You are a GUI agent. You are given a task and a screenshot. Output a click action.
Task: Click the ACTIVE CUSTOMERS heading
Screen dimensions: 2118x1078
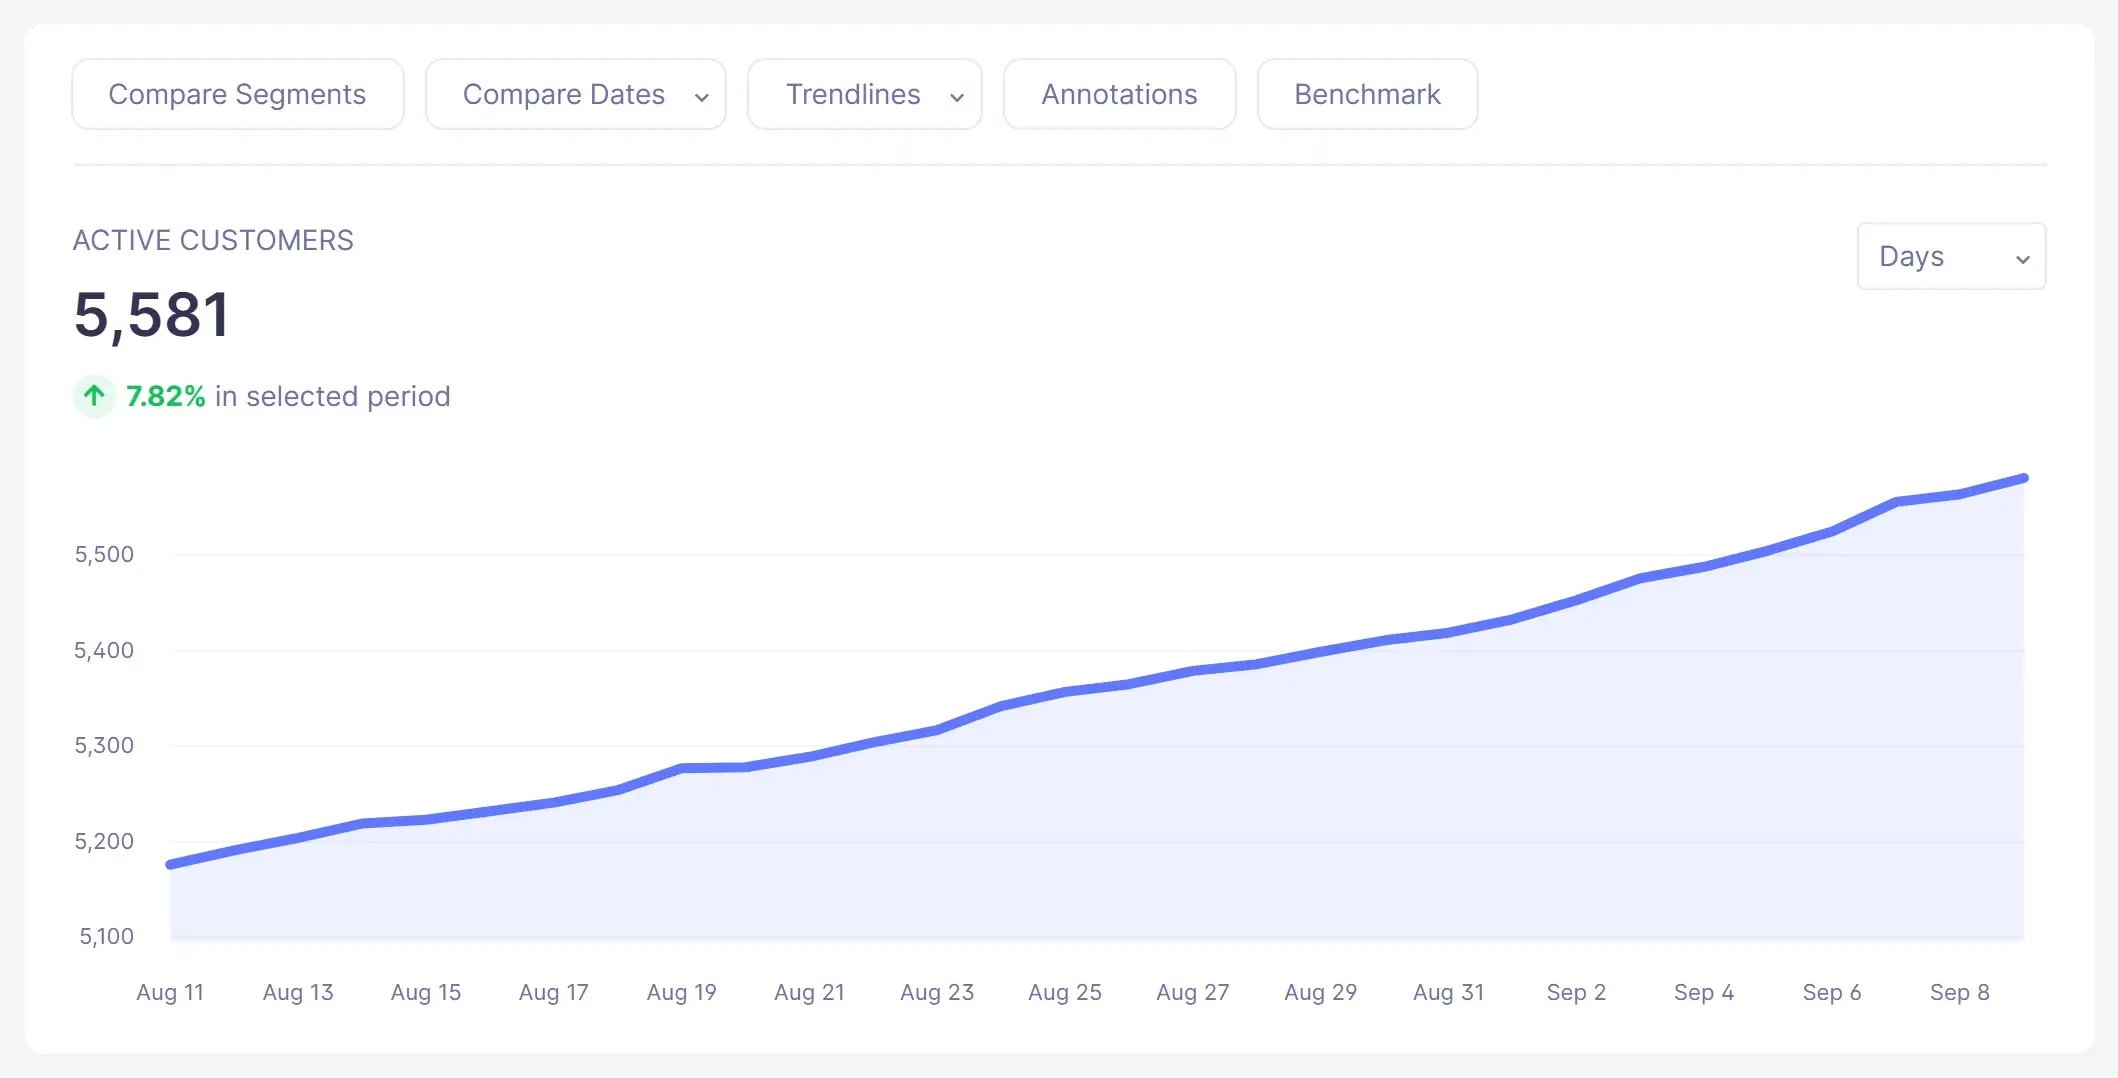pyautogui.click(x=213, y=240)
